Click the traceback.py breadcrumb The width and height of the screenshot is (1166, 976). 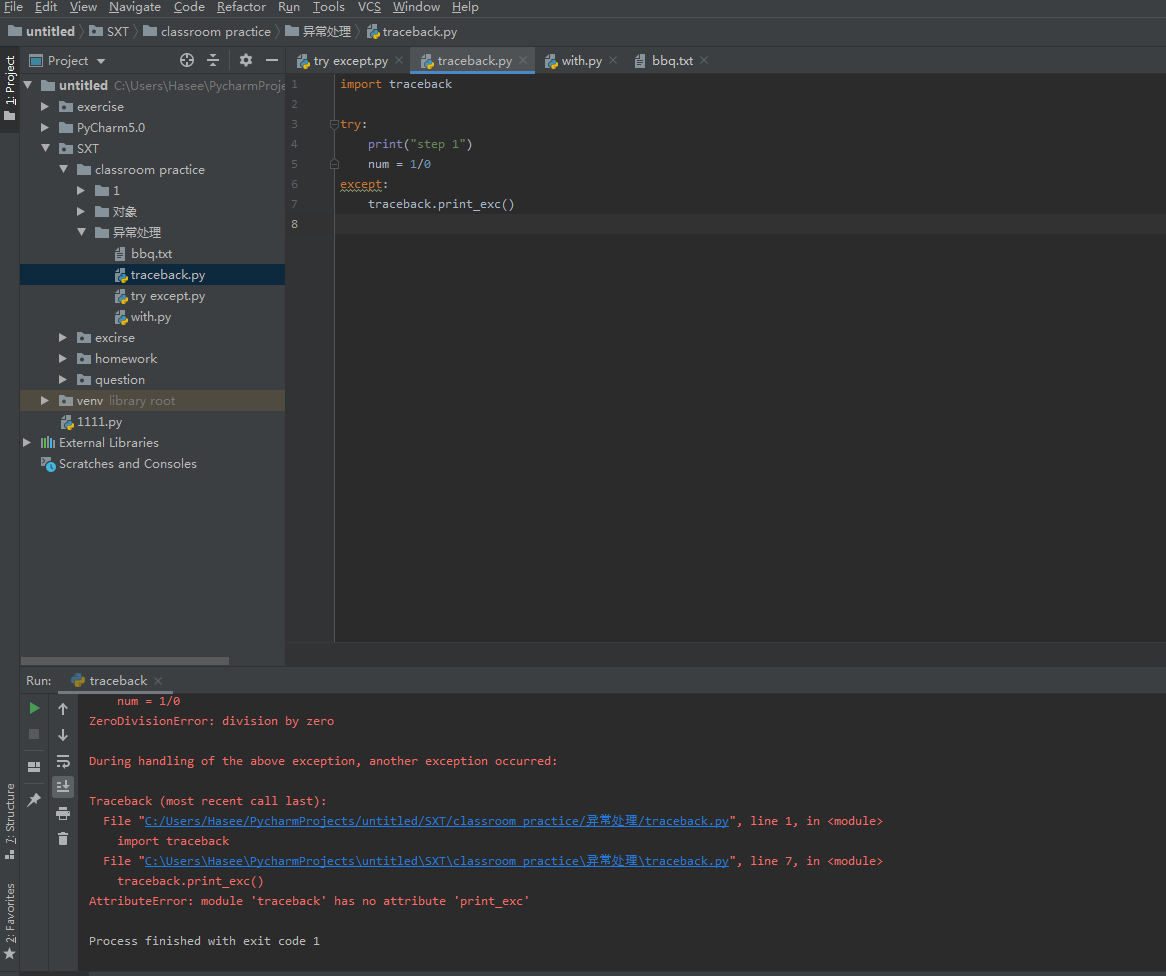pyautogui.click(x=412, y=31)
